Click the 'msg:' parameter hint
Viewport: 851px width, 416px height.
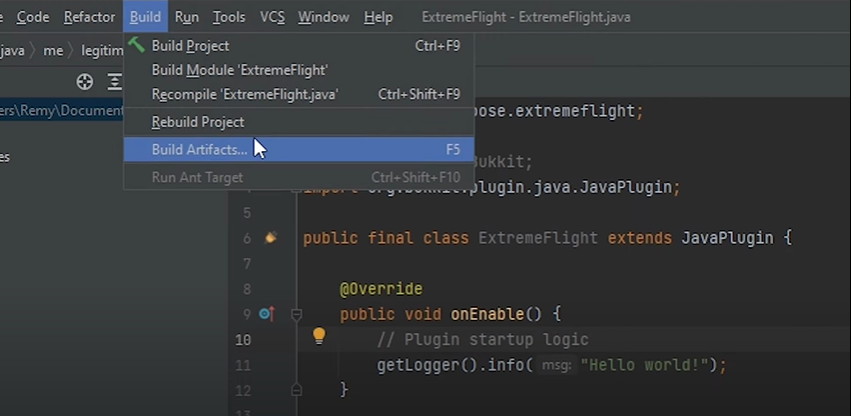(556, 365)
